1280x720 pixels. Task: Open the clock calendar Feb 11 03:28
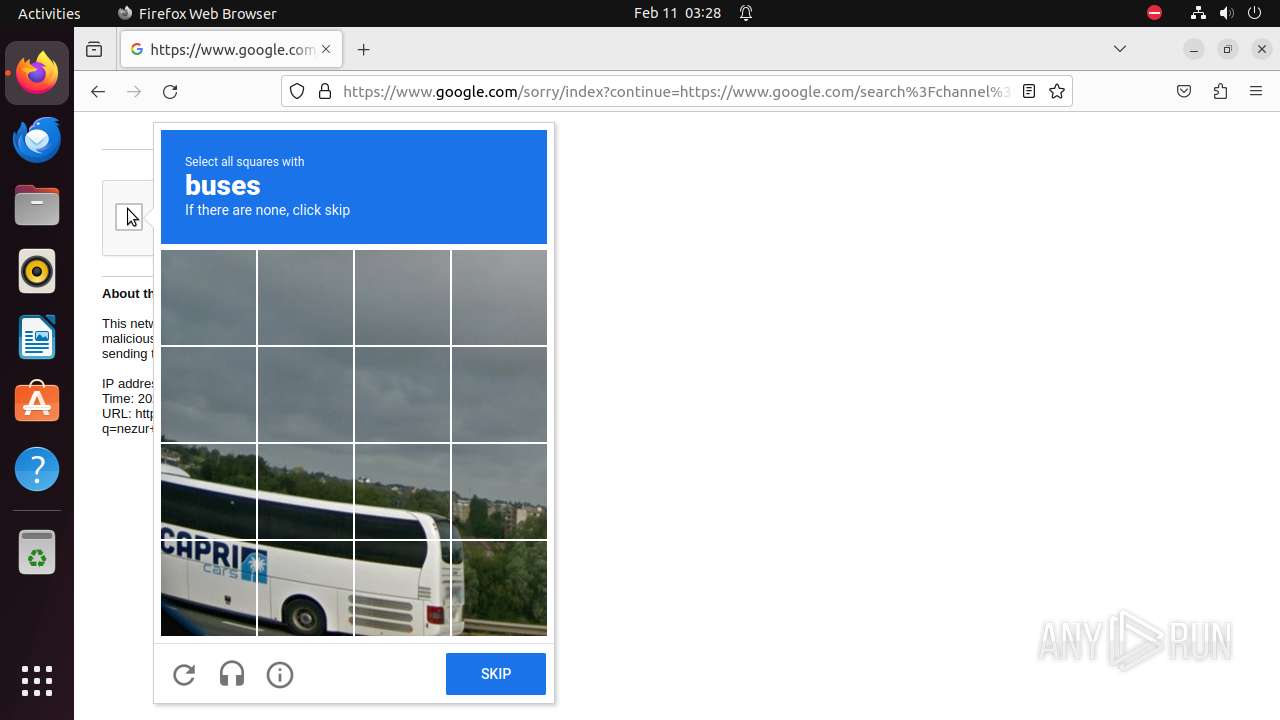[678, 13]
